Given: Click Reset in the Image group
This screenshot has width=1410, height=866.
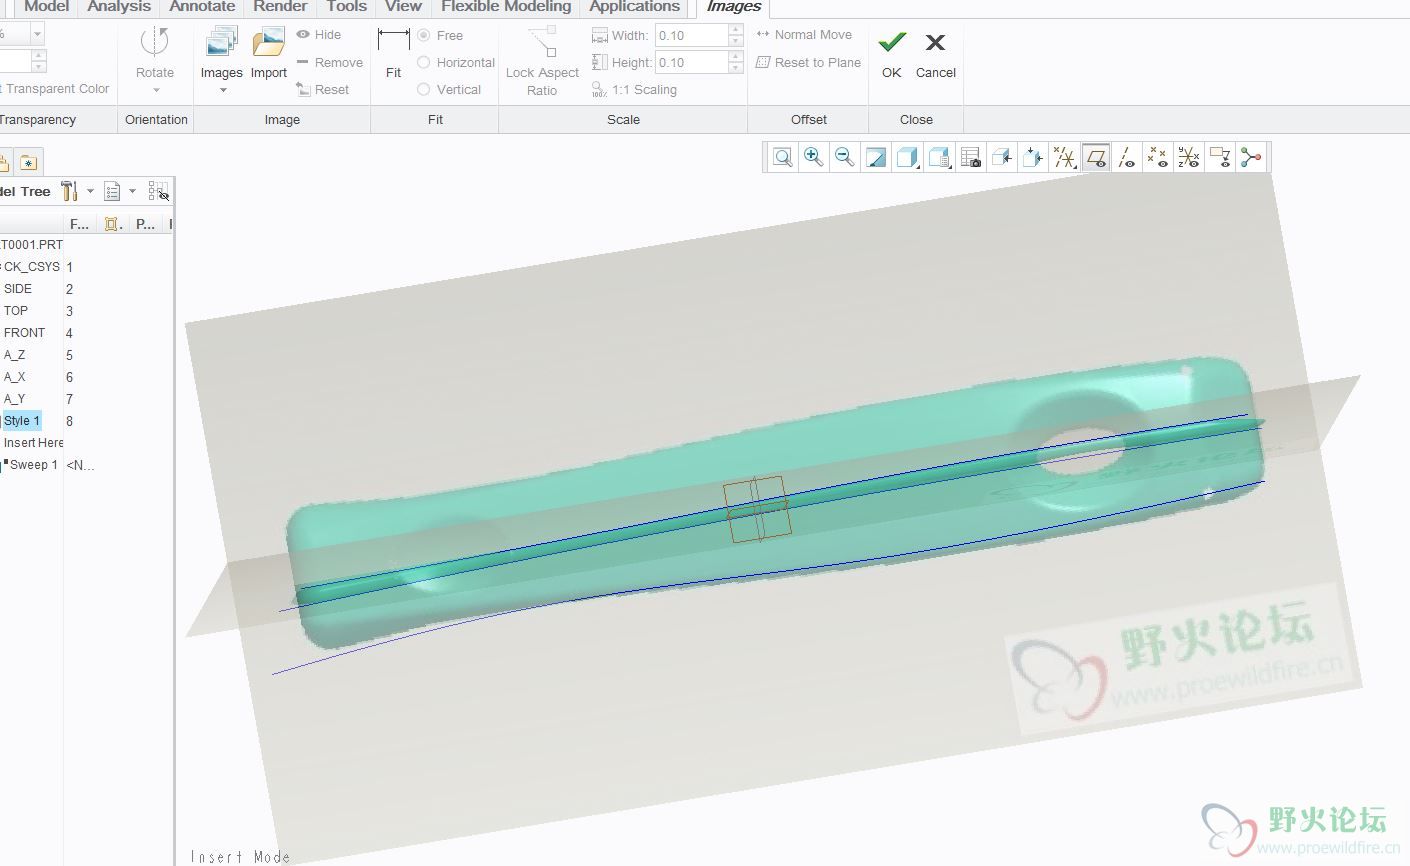Looking at the screenshot, I should click(322, 89).
